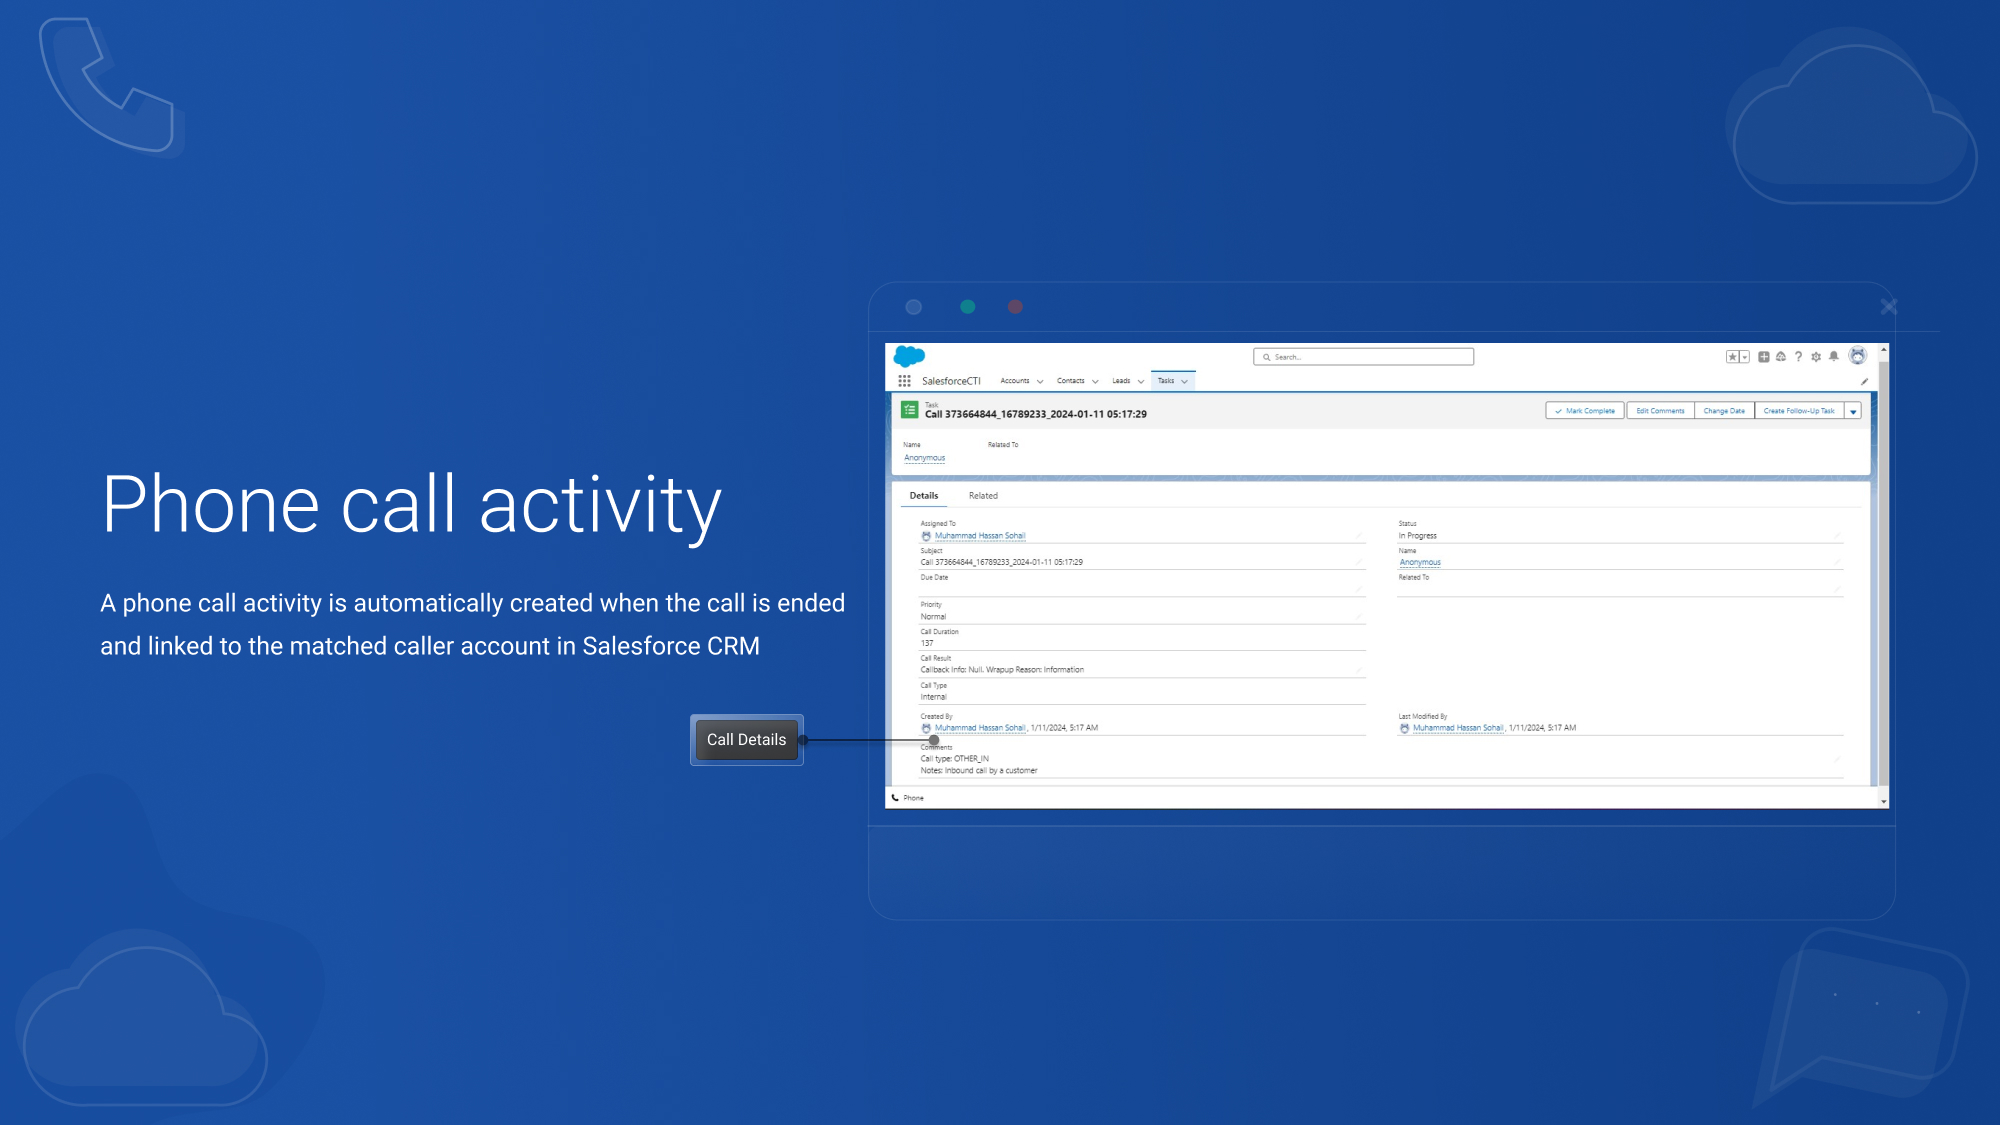Expand the favorites list dropdown arrow
Image resolution: width=2000 pixels, height=1125 pixels.
click(1745, 357)
